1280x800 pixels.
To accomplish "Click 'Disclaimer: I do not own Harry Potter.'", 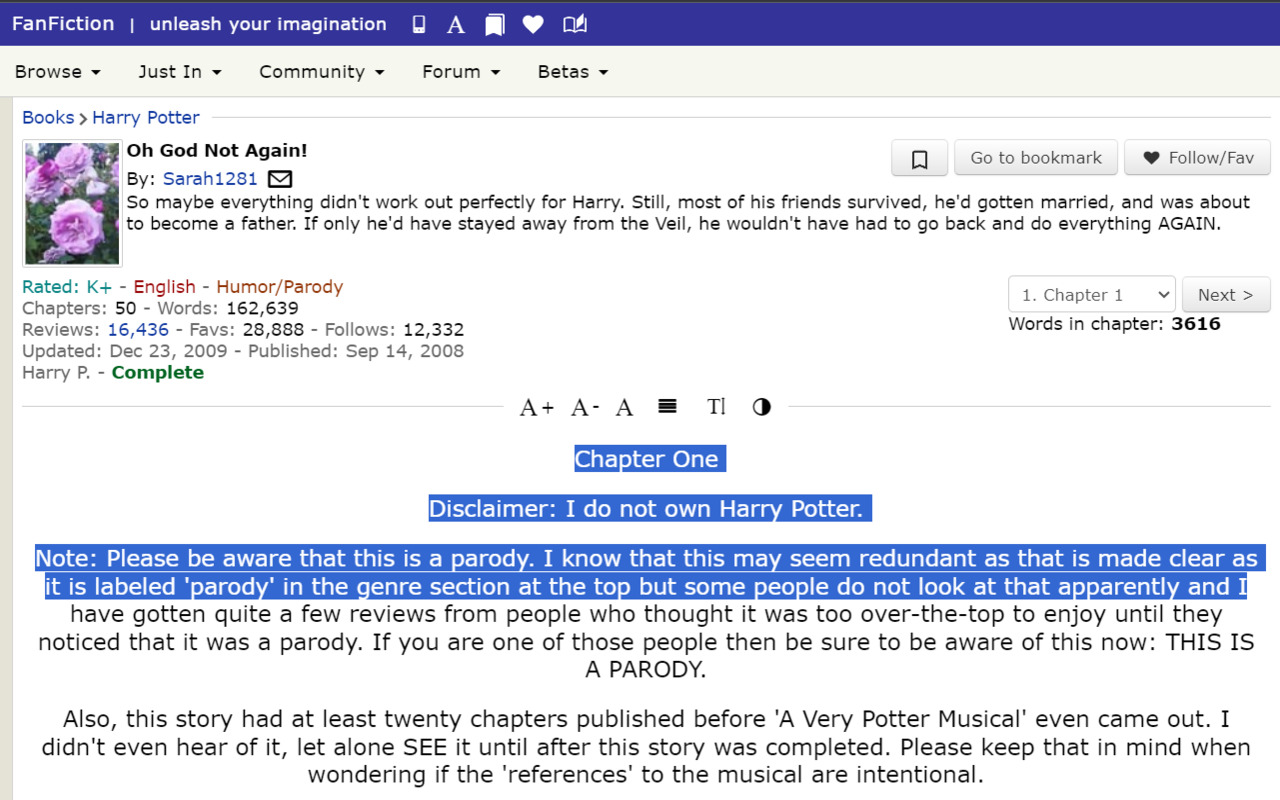I will (646, 509).
